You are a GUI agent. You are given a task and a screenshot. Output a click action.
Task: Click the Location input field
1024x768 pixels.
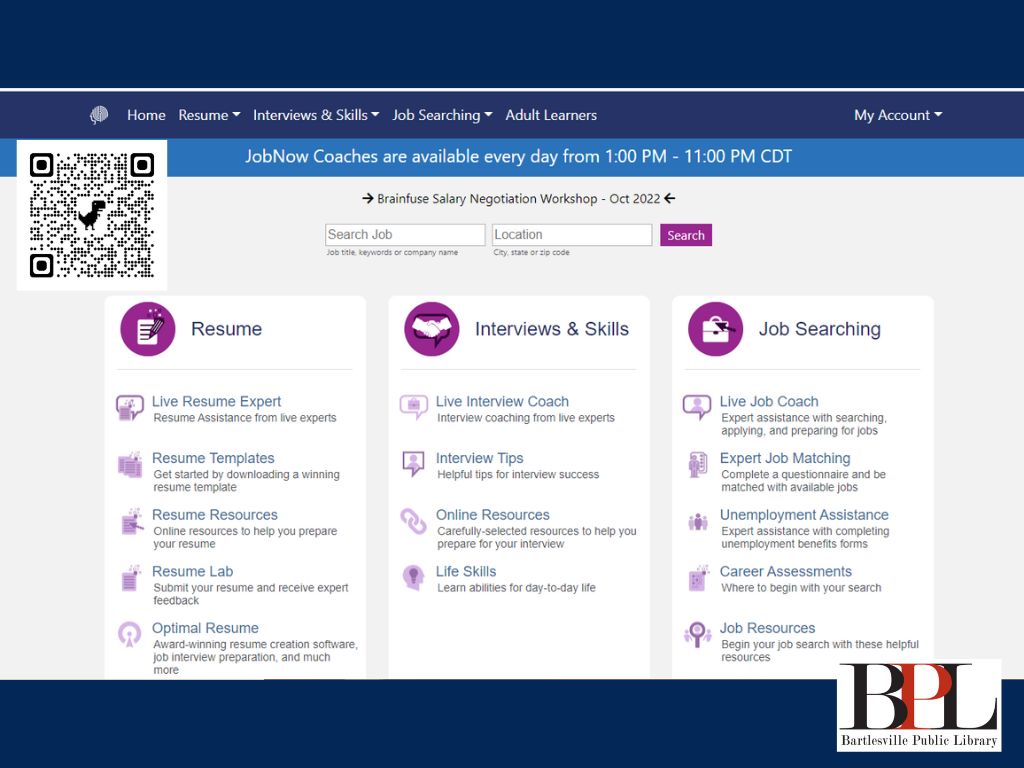click(572, 235)
